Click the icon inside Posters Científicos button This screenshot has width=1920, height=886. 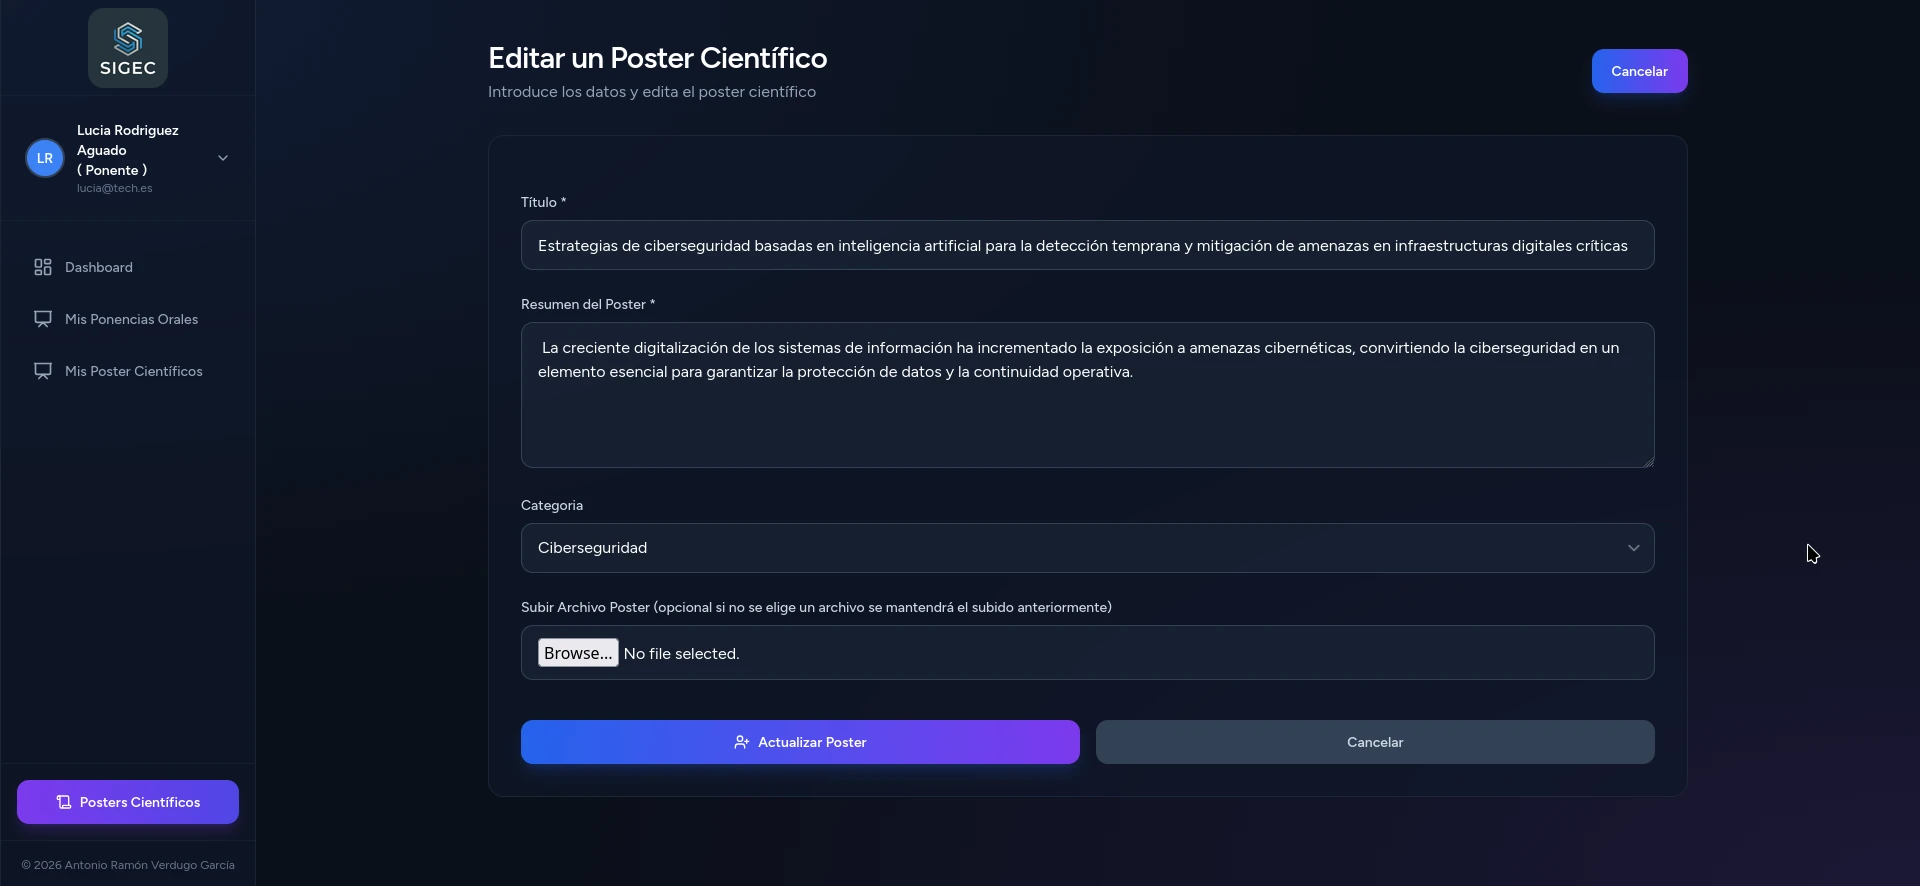pyautogui.click(x=64, y=802)
